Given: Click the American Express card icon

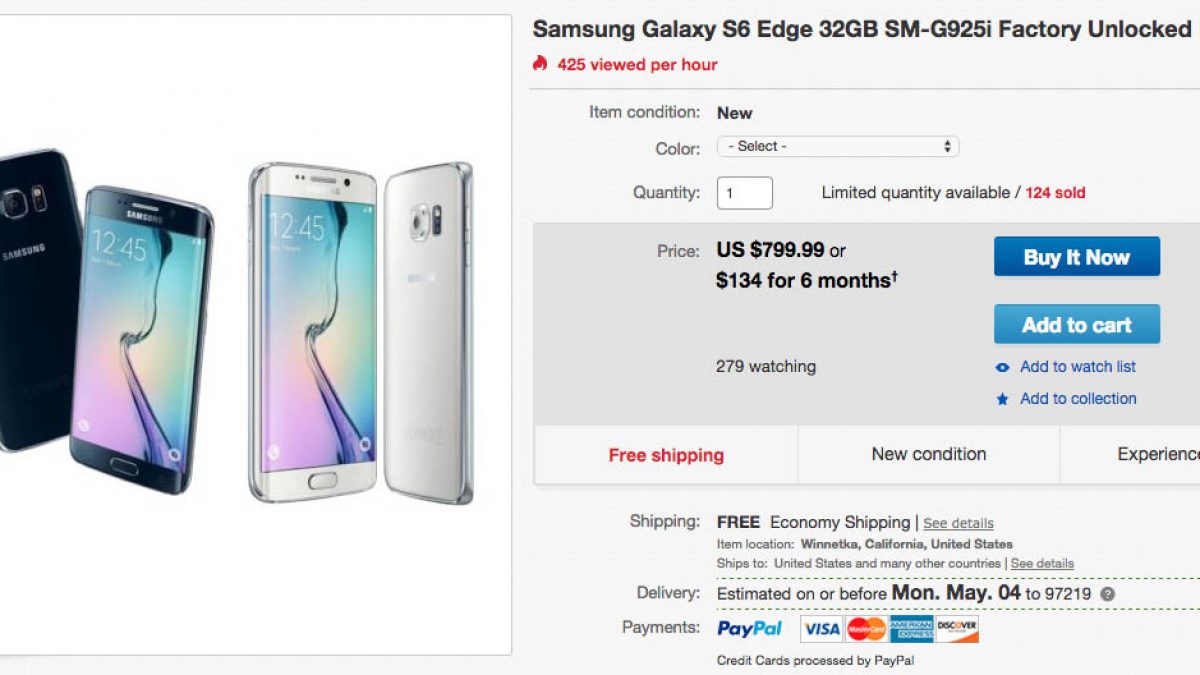Looking at the screenshot, I should coord(911,629).
